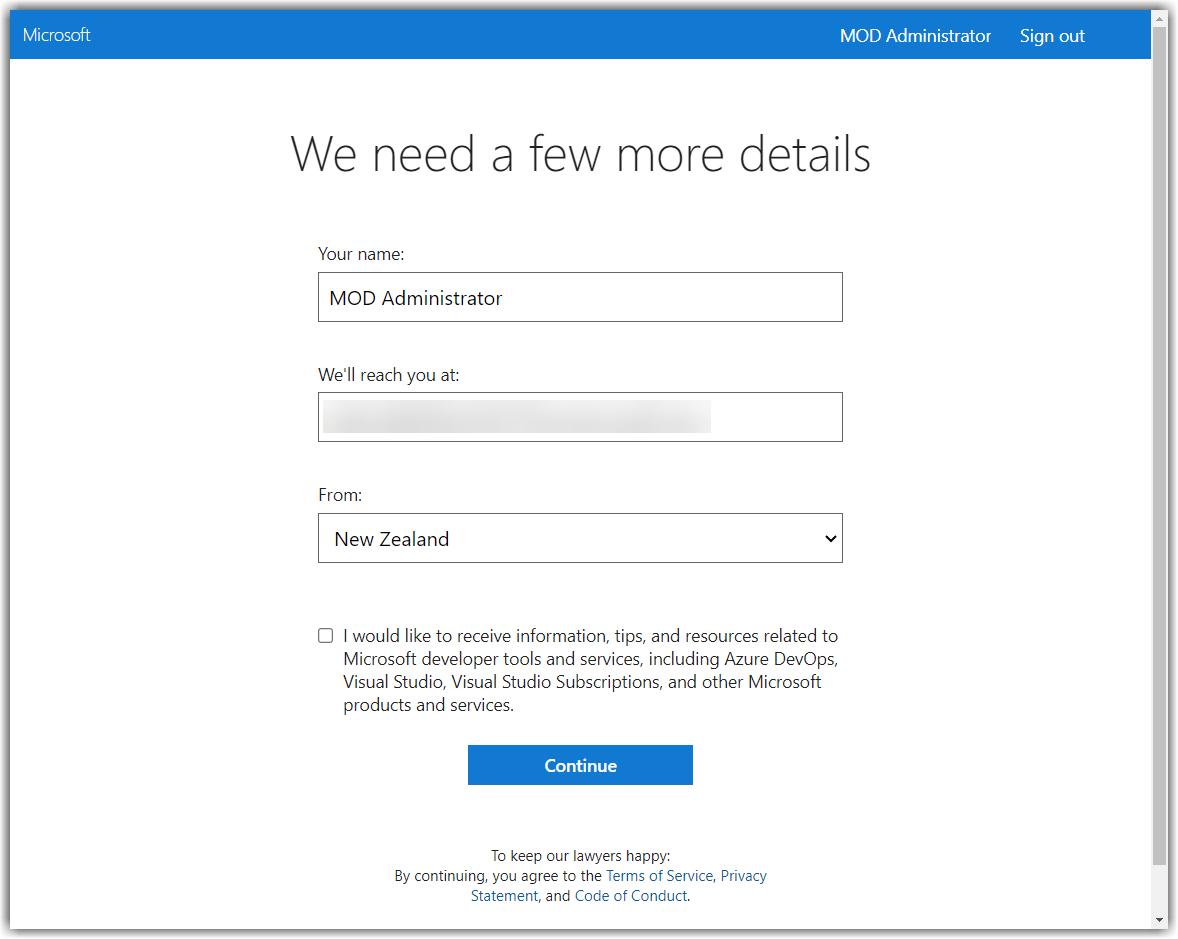The image size is (1178, 939).
Task: Open the From country dropdown
Action: [x=580, y=538]
